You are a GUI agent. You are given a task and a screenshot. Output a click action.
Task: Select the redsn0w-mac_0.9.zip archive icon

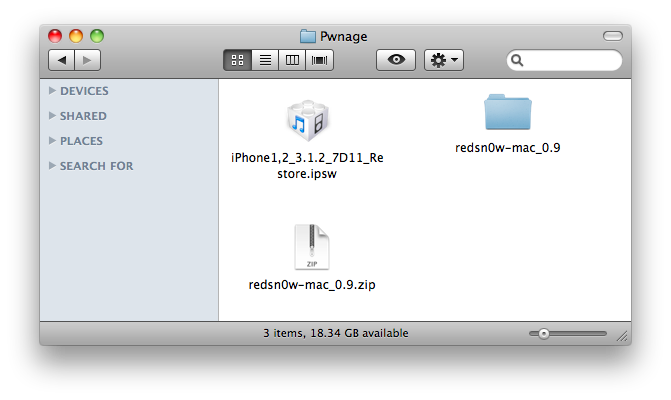pyautogui.click(x=312, y=247)
